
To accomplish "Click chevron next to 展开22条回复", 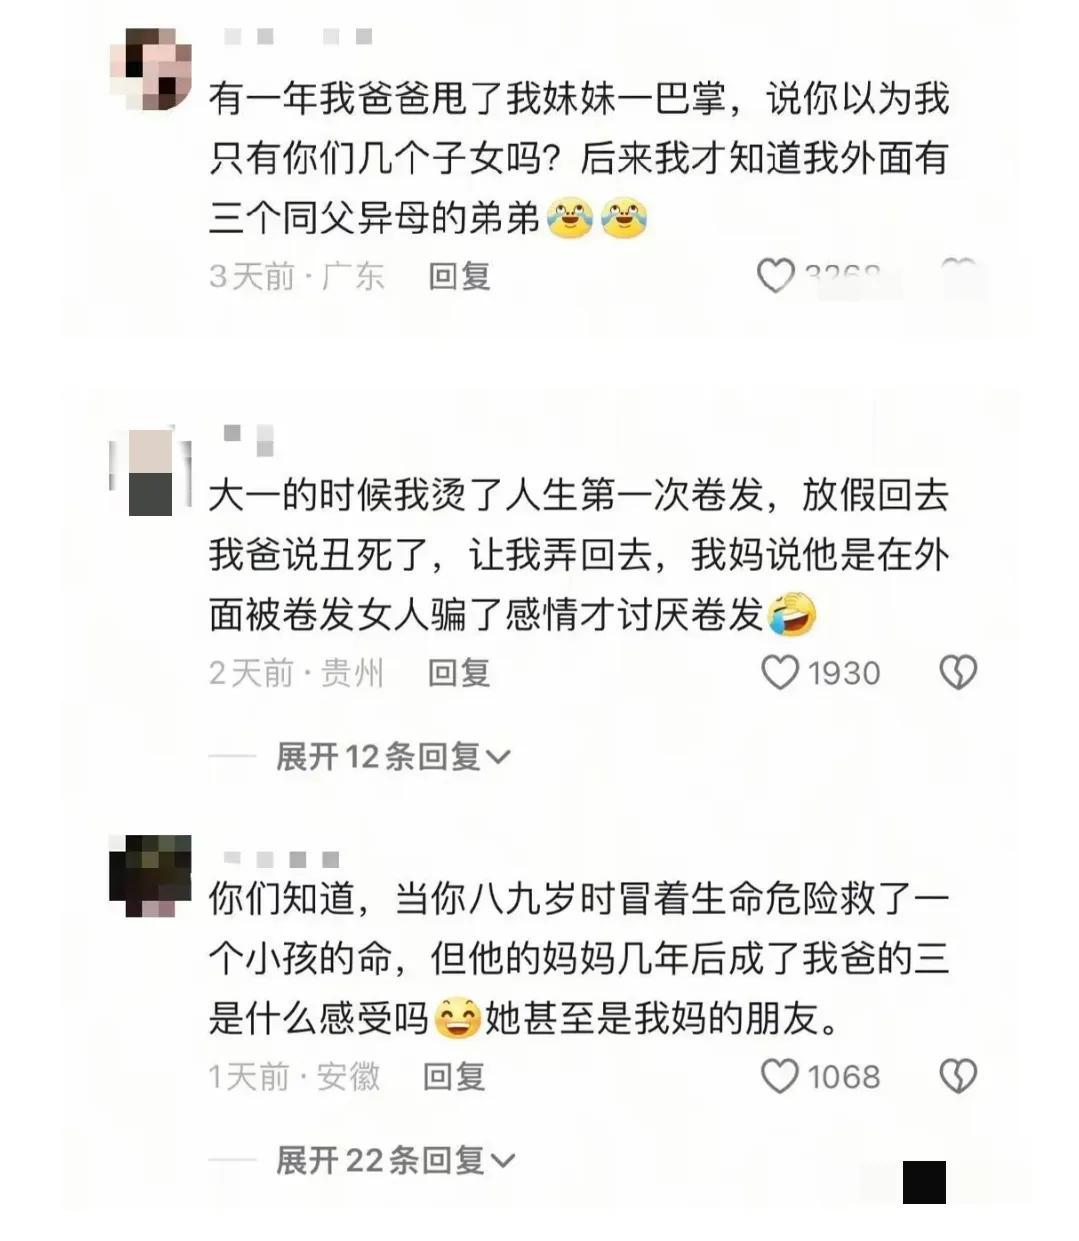I will (502, 1162).
